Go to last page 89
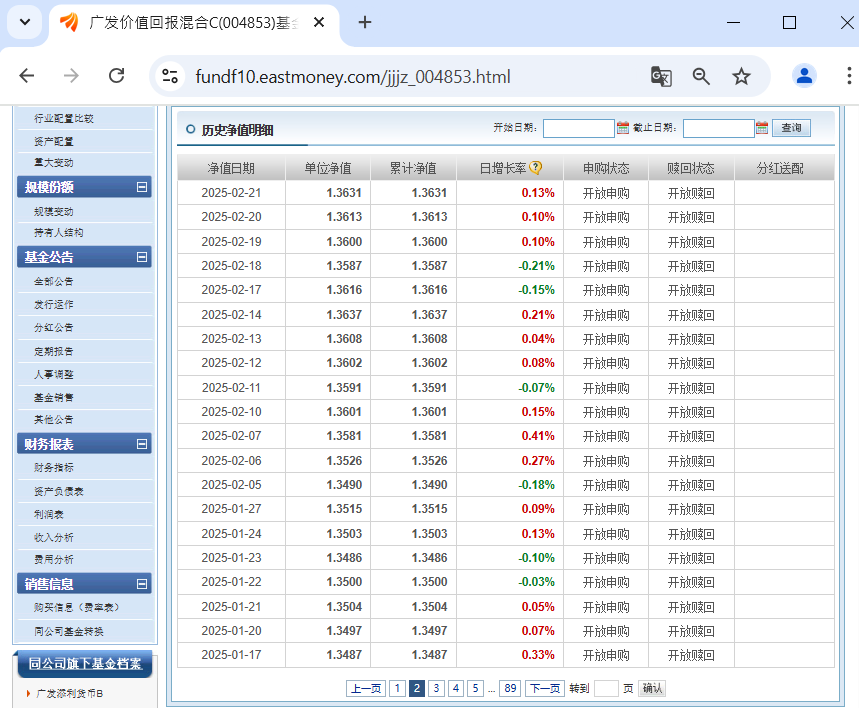The height and width of the screenshot is (708, 859). pyautogui.click(x=510, y=688)
